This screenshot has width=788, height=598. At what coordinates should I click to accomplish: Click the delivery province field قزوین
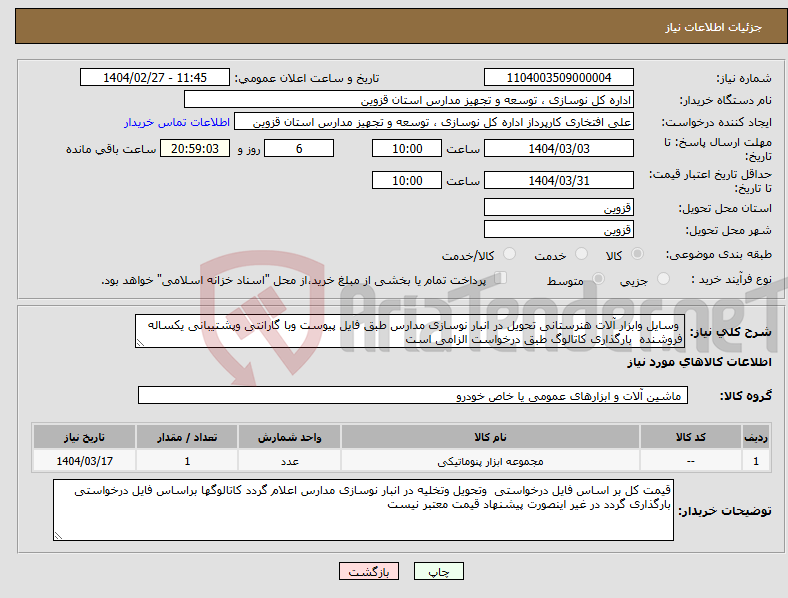558,207
